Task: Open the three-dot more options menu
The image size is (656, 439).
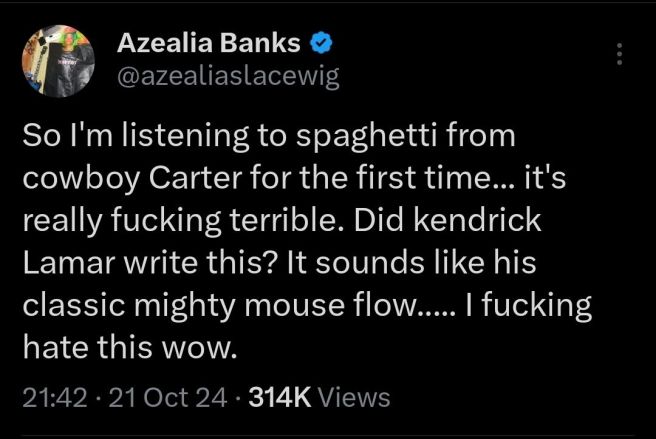Action: 620,55
